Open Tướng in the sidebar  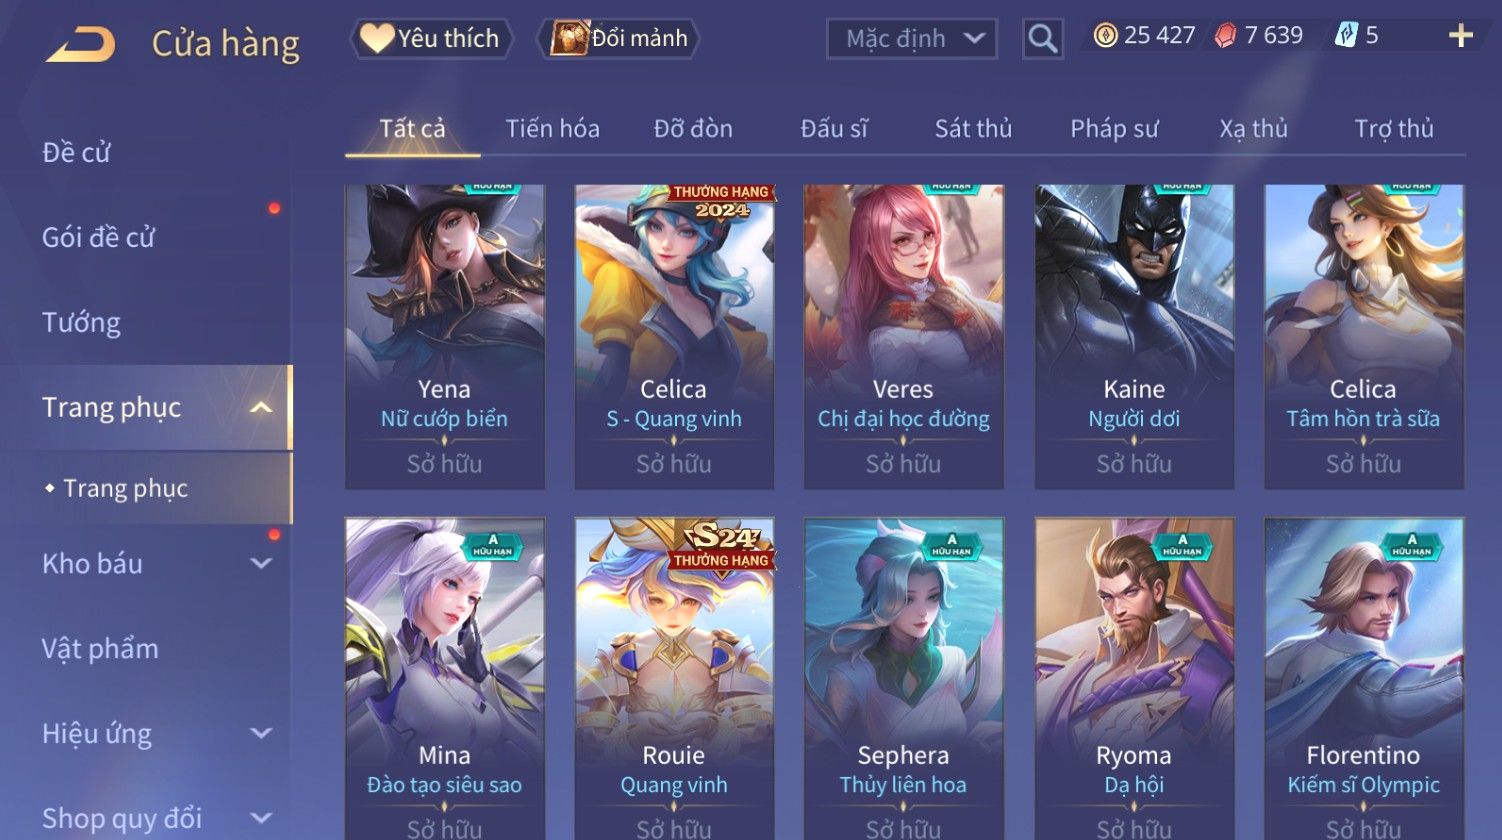pyautogui.click(x=81, y=323)
